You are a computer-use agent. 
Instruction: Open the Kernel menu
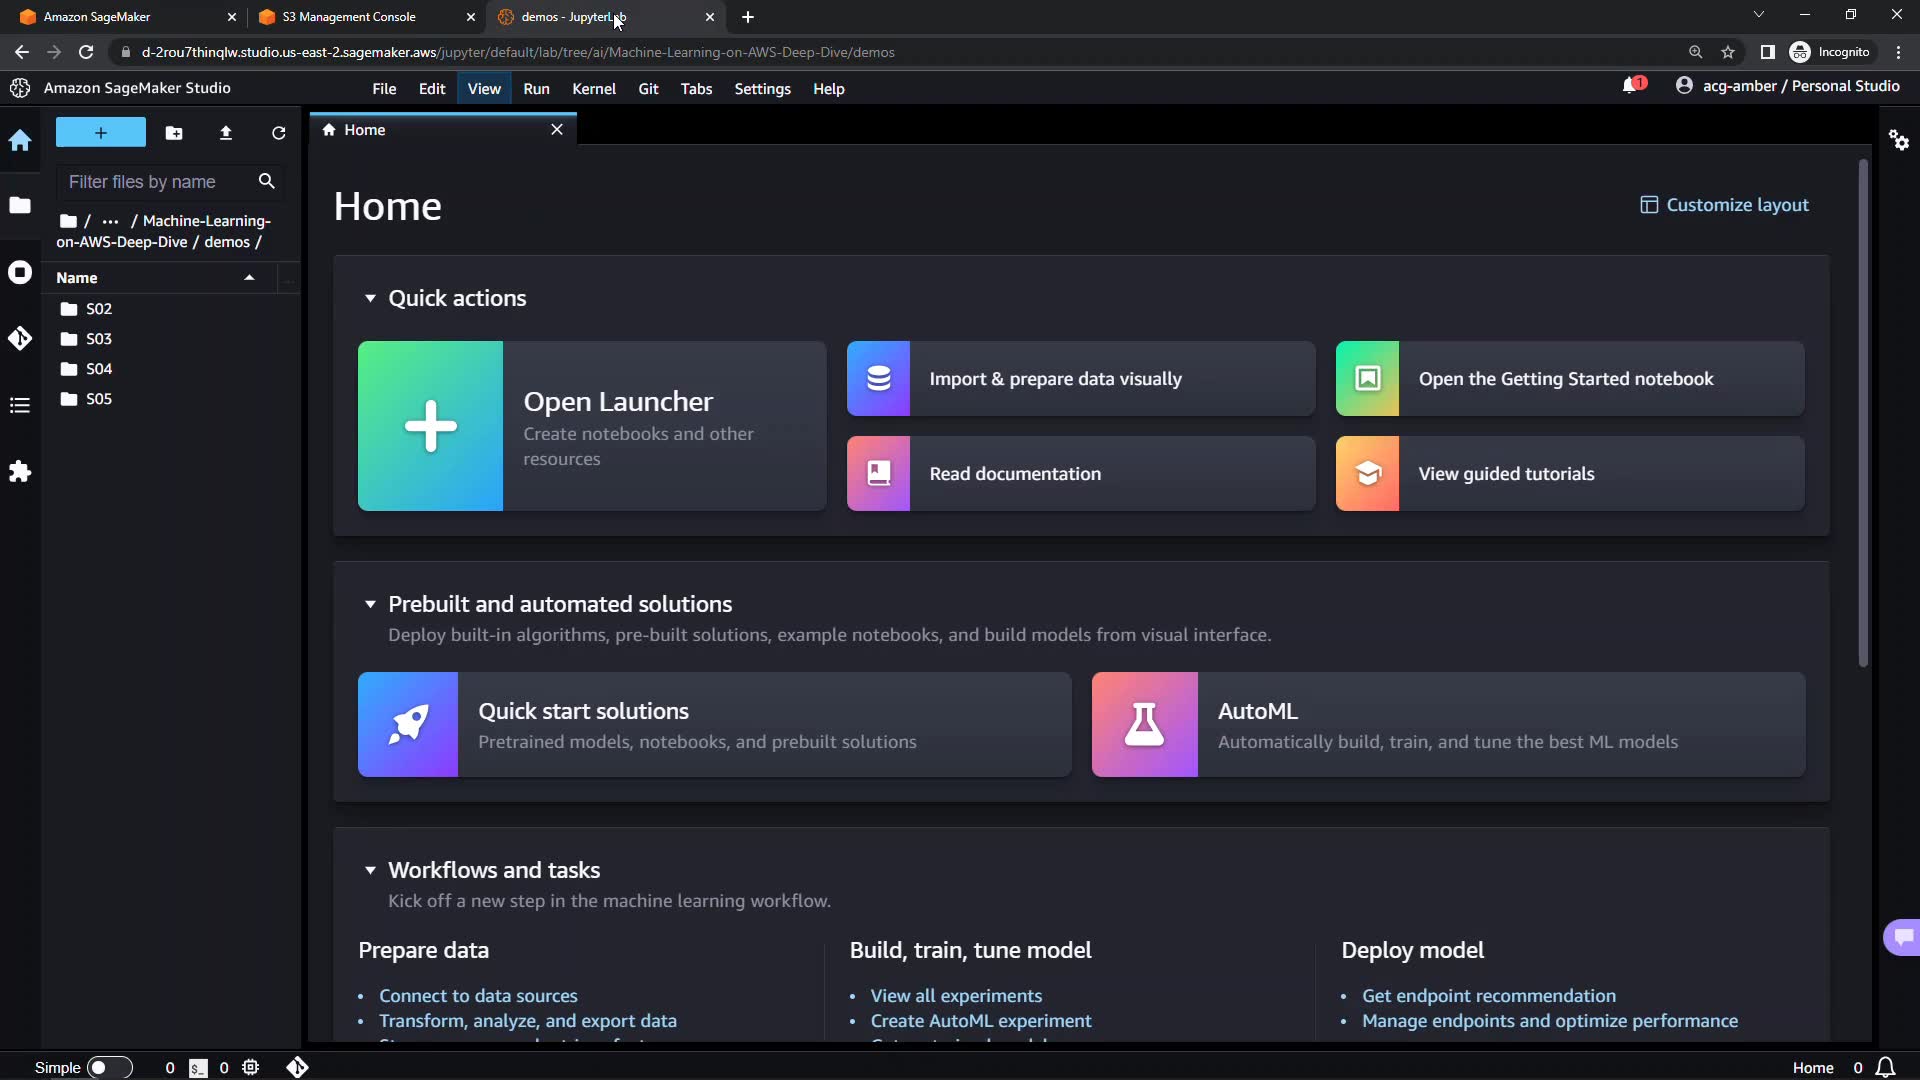point(593,89)
